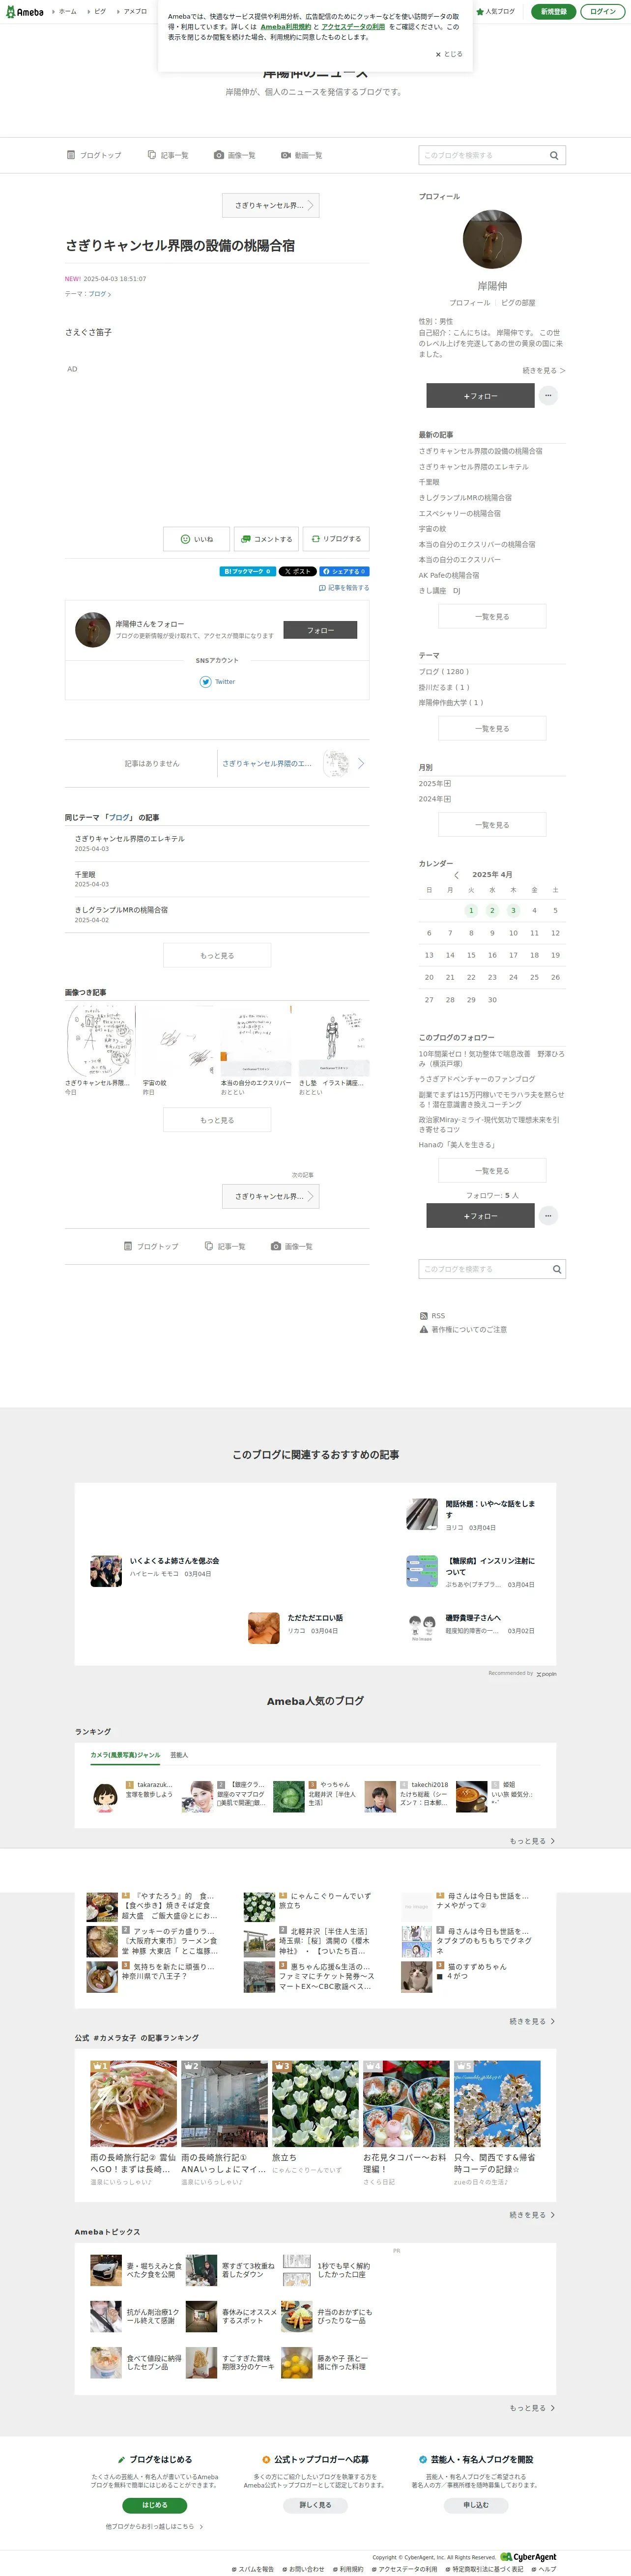The image size is (631, 2576).
Task: Close the cookie notice with とじる
Action: (449, 54)
